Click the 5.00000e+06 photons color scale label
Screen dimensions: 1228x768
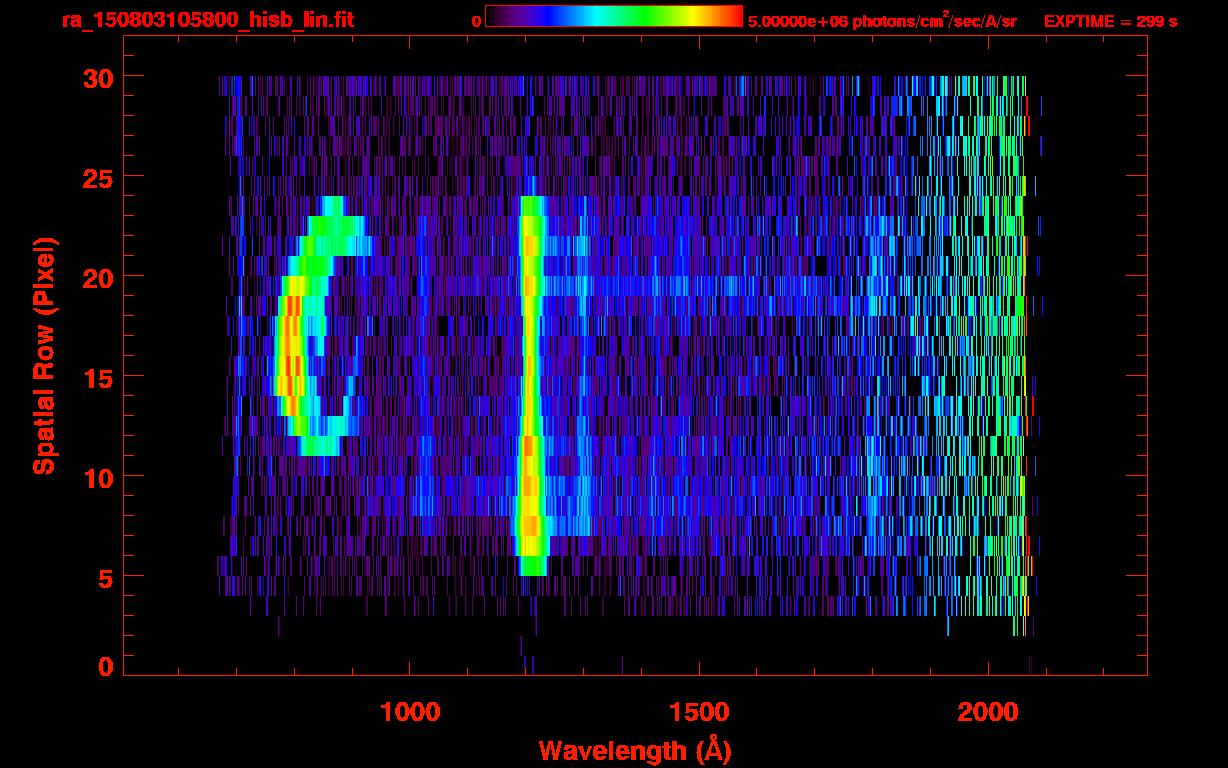pyautogui.click(x=882, y=21)
